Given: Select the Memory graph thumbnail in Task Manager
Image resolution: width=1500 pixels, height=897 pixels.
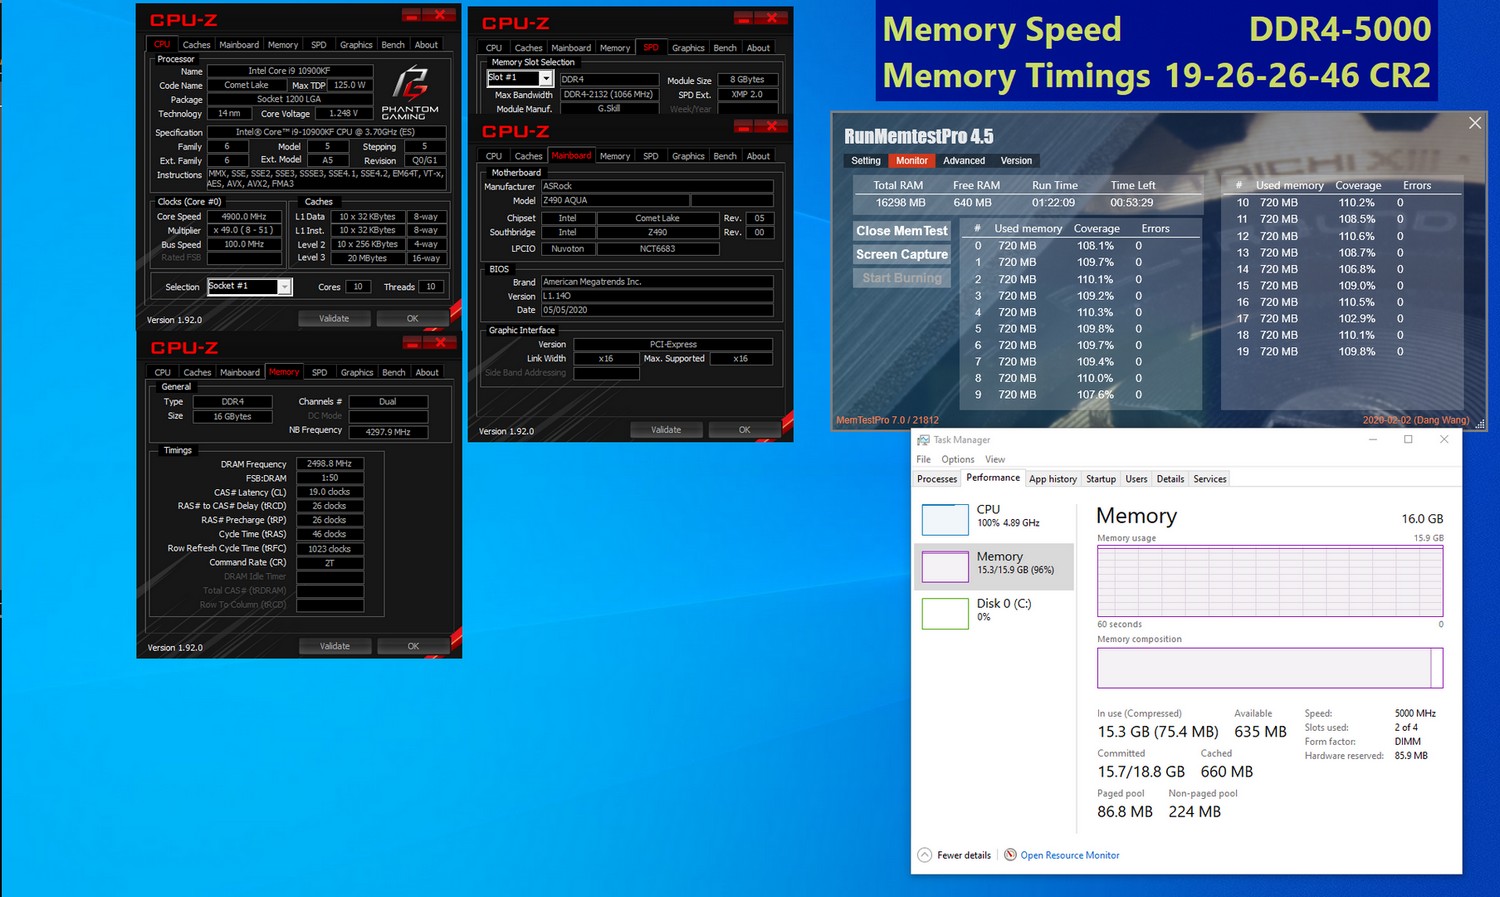Looking at the screenshot, I should [x=945, y=566].
